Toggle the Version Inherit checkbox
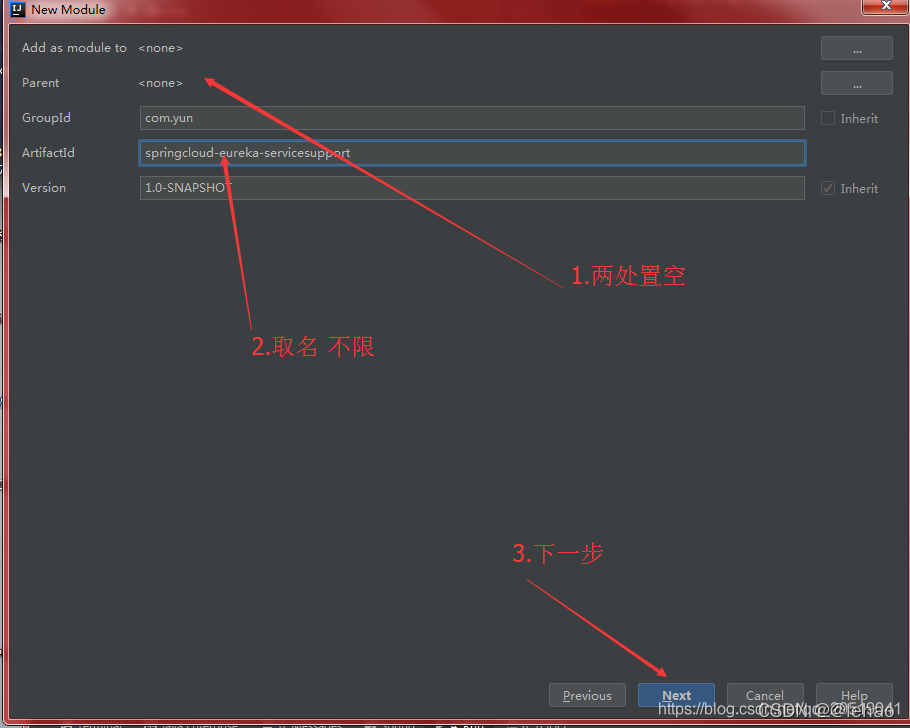The width and height of the screenshot is (910, 728). [x=828, y=188]
